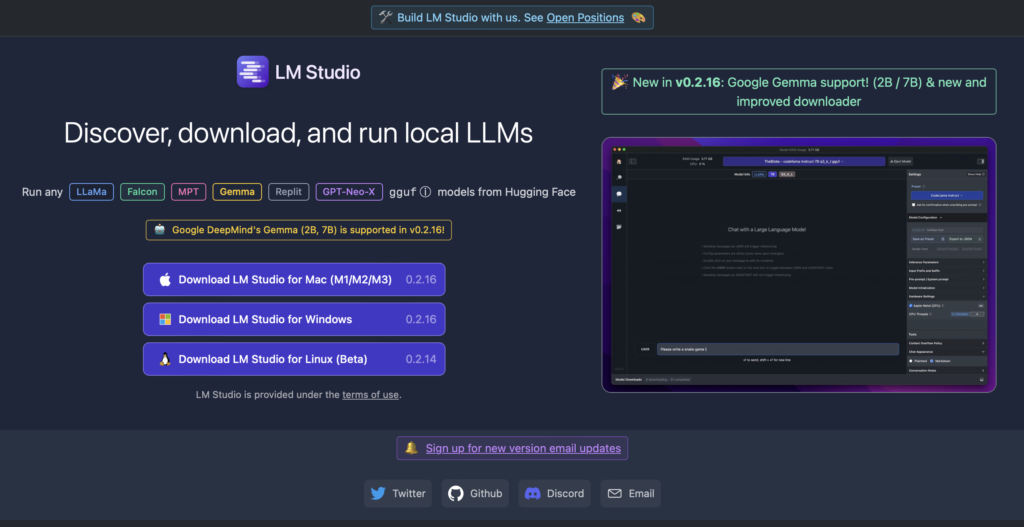Toggle left sidebar panel icon in app screenshot
This screenshot has height=527, width=1024.
click(633, 161)
